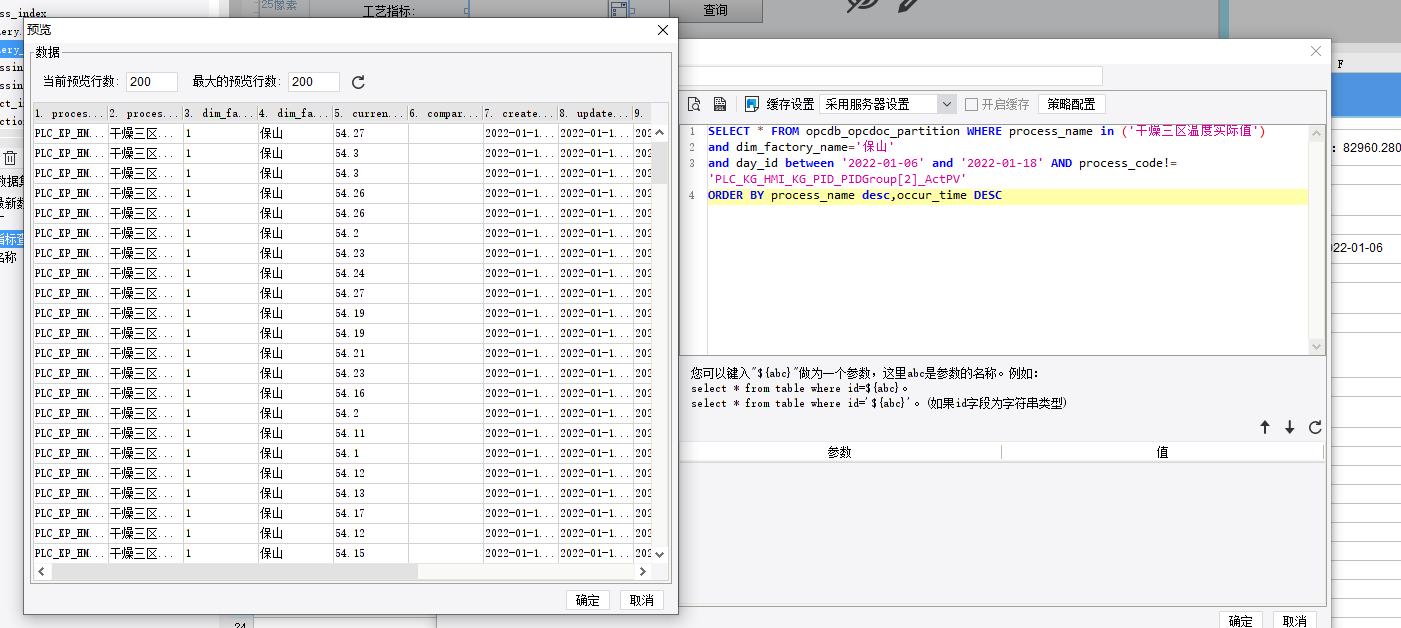Click 取消 in the SQL query dialog
Screen dimensions: 1401x628
coord(1294,621)
